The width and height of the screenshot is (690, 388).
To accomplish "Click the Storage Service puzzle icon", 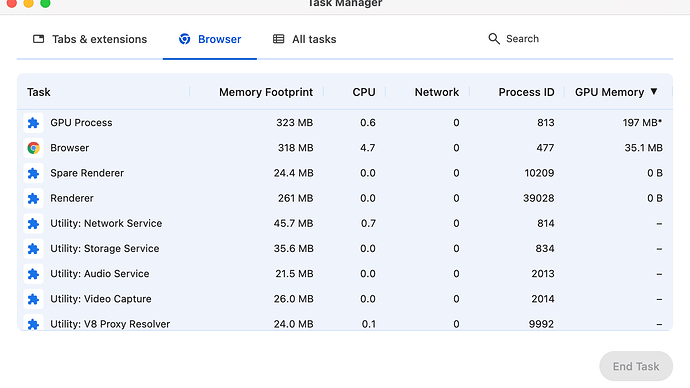I will pyautogui.click(x=33, y=249).
